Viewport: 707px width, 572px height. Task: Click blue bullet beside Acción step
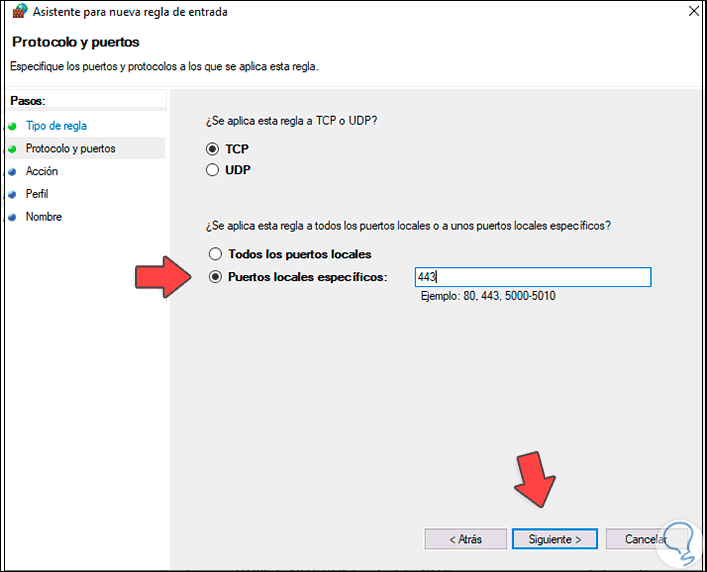pos(12,172)
